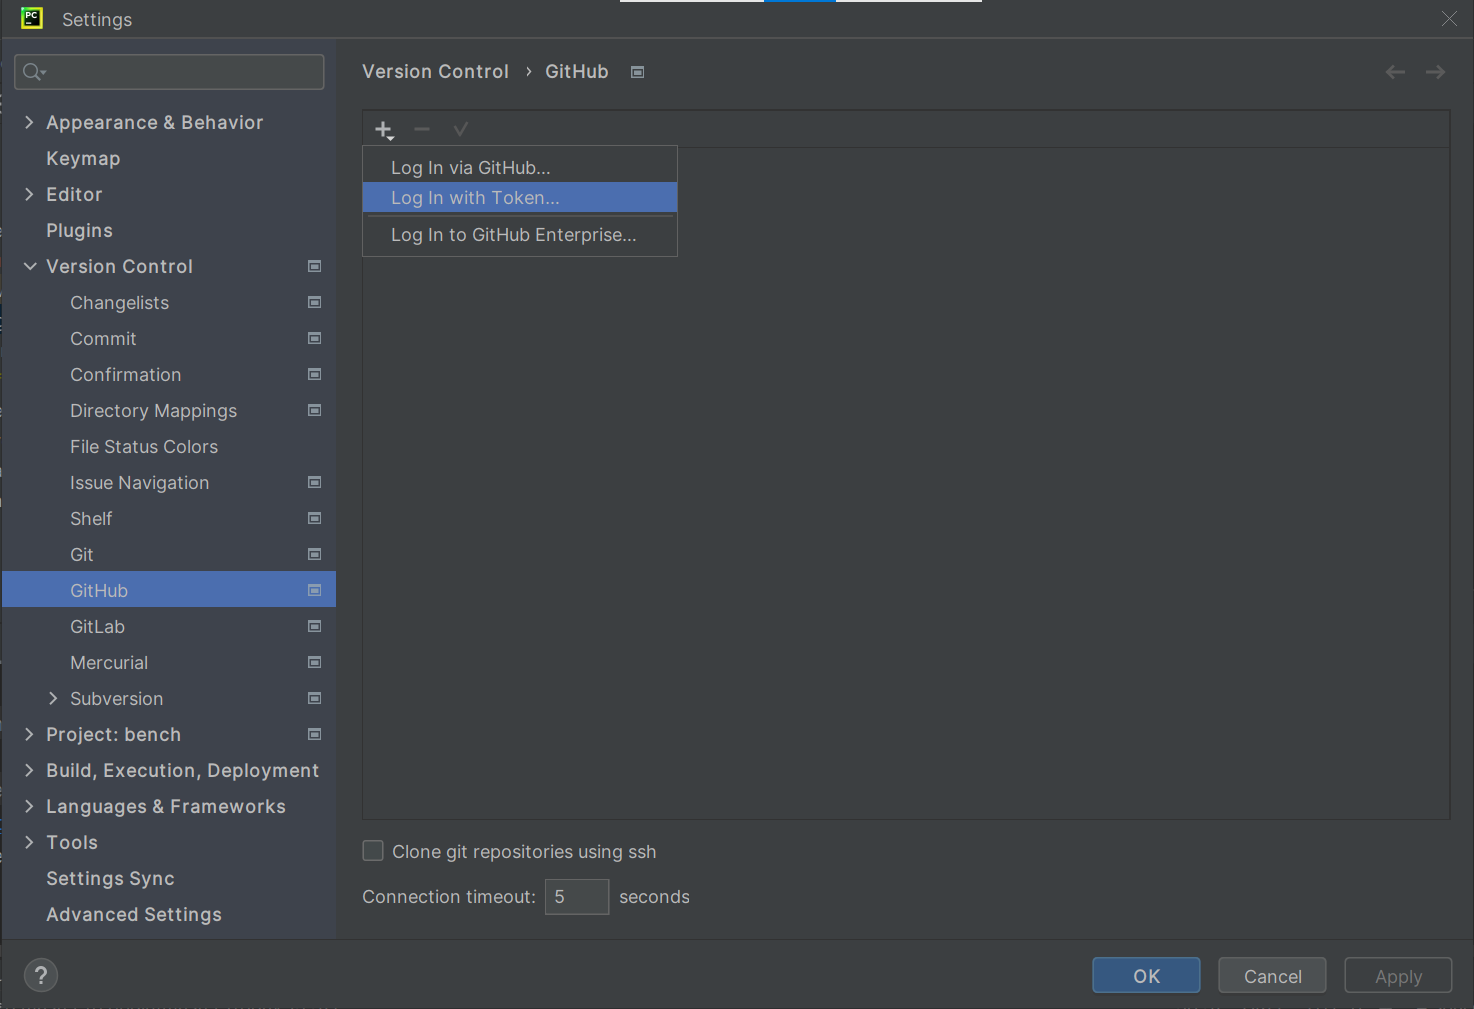
Task: Select Commit in the settings tree
Action: (x=103, y=338)
